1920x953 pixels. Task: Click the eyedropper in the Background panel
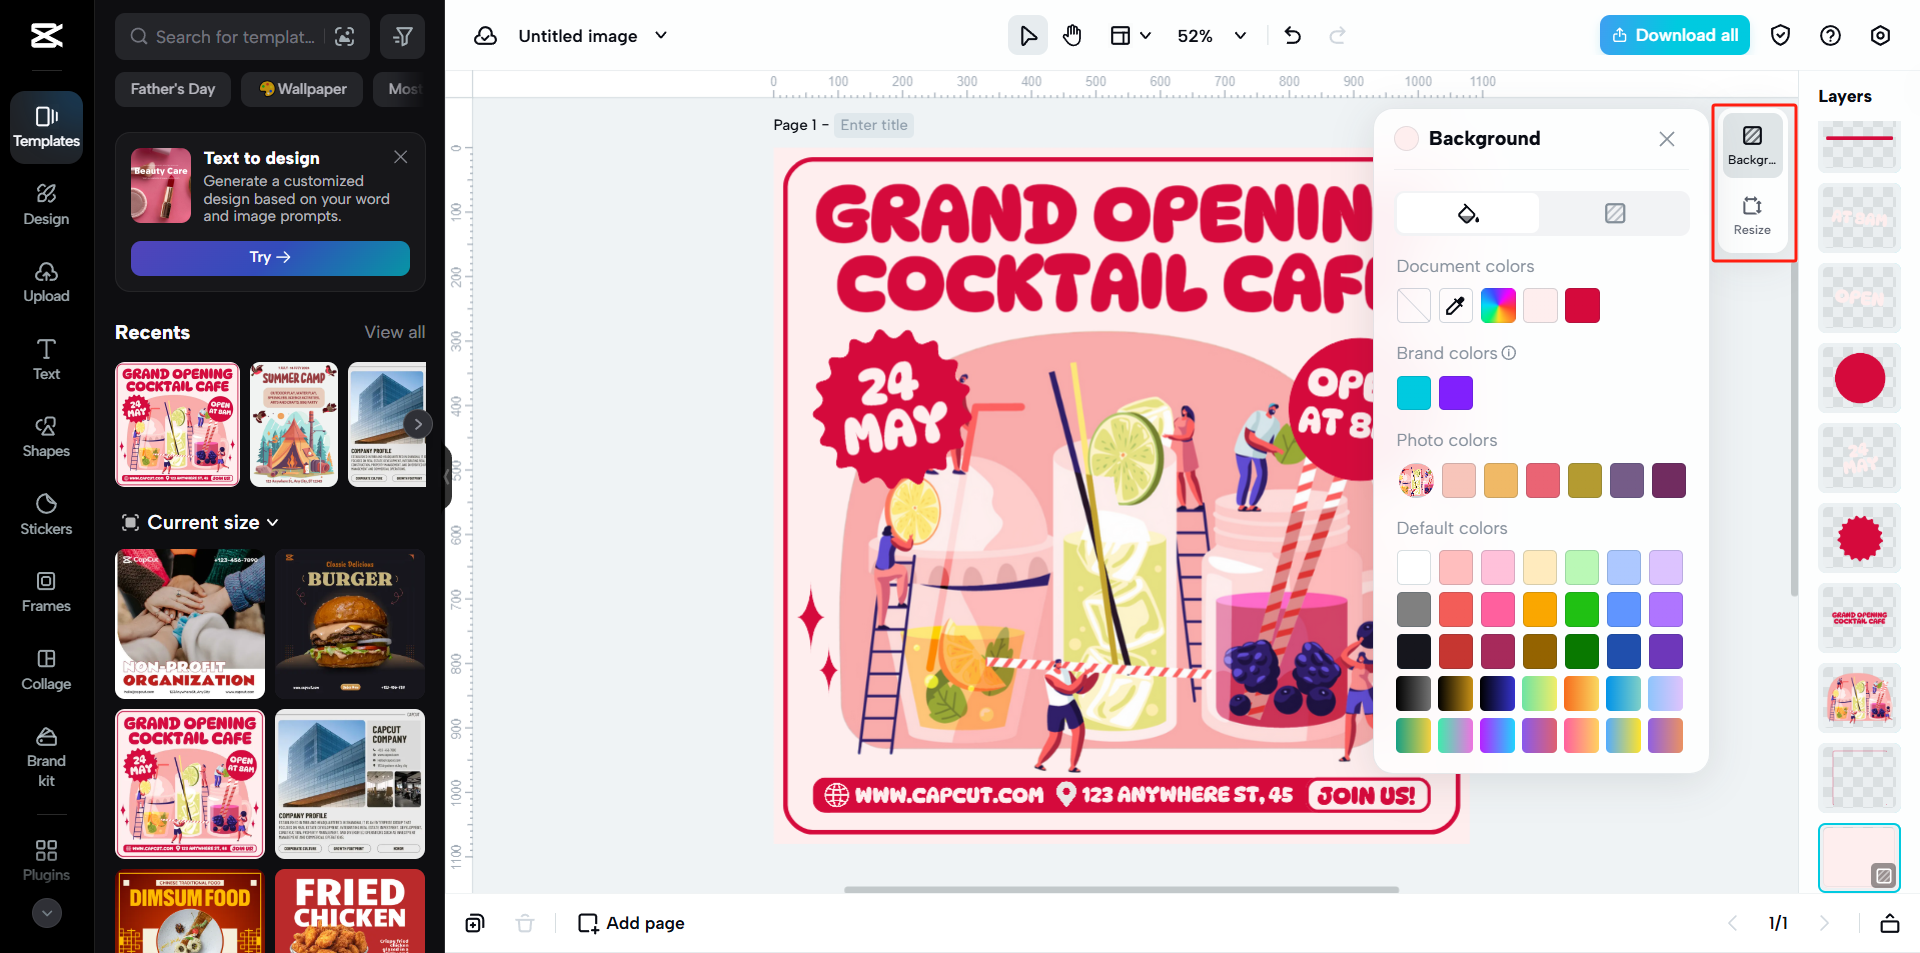pos(1455,305)
